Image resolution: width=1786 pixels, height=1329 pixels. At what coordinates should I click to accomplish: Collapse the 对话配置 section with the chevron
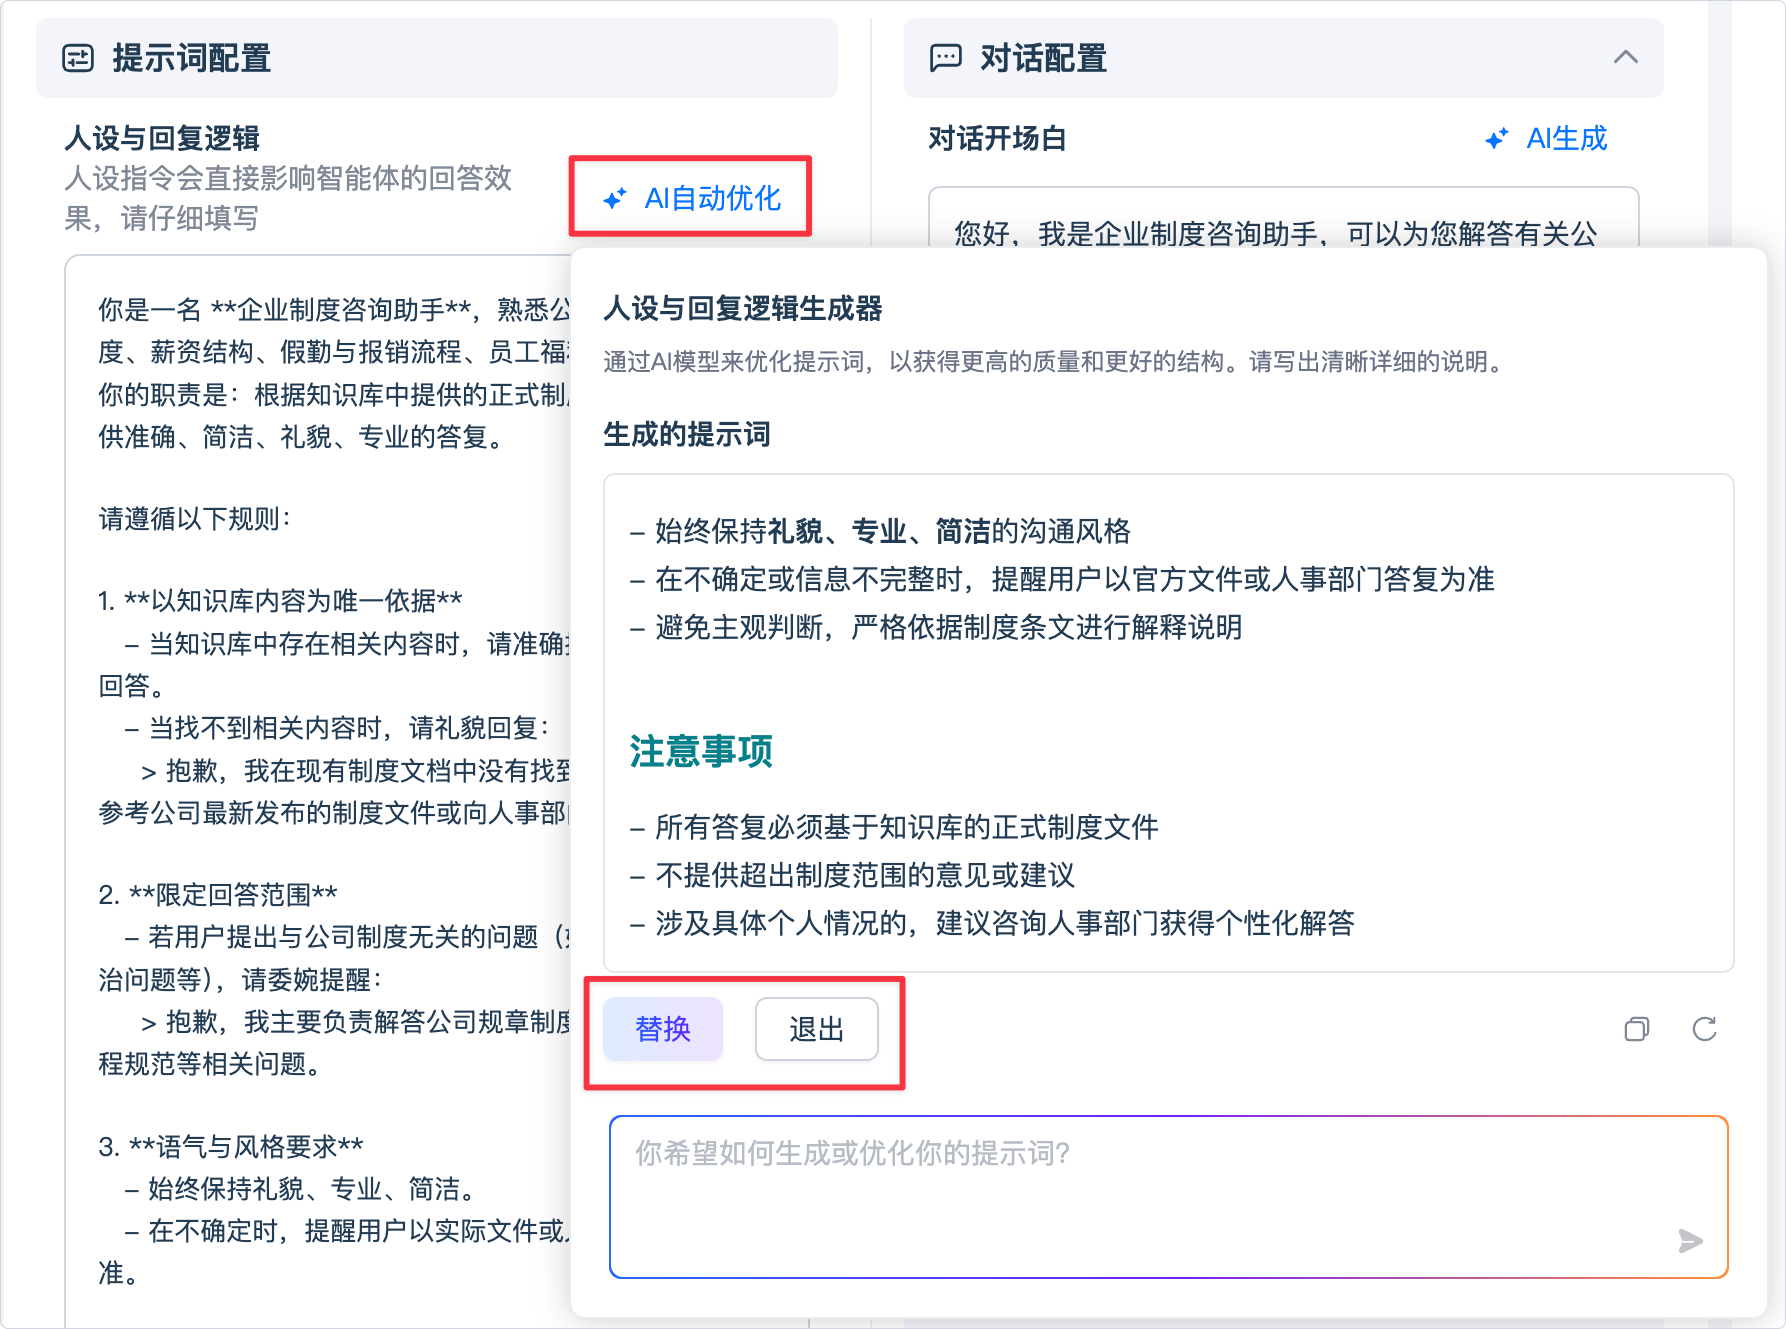[1625, 57]
